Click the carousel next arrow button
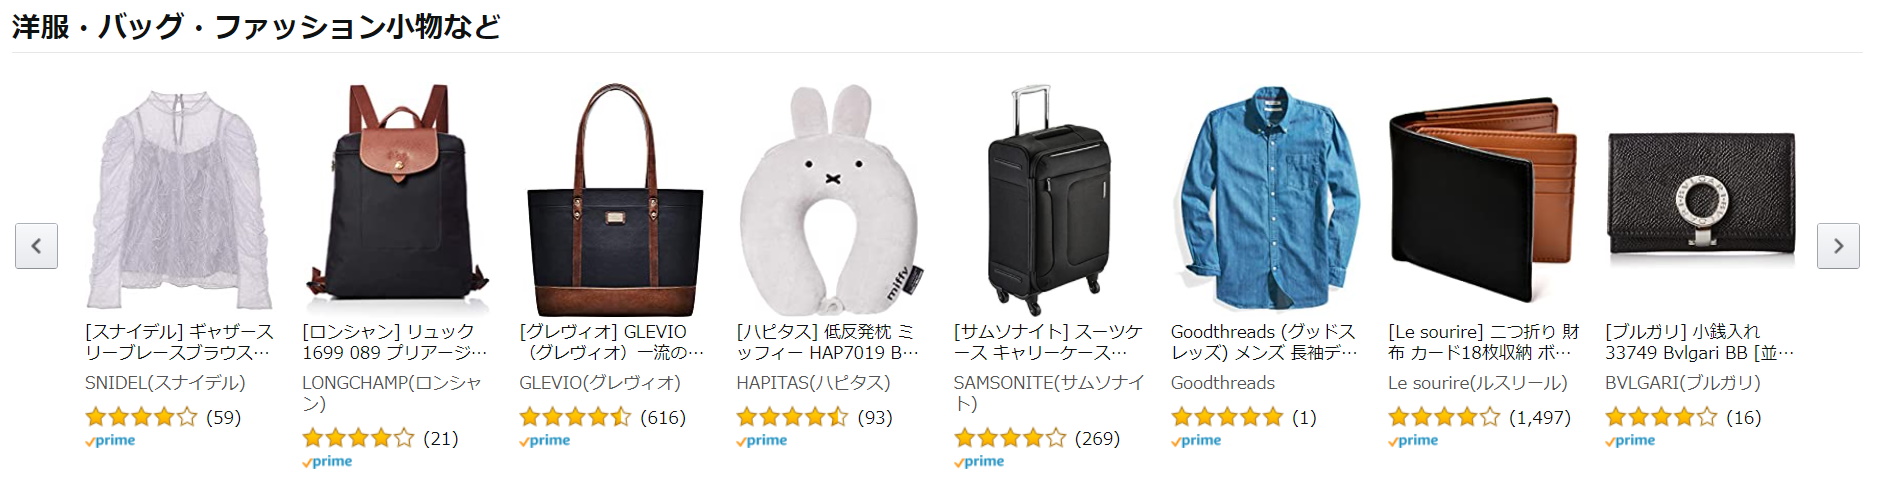 1838,246
